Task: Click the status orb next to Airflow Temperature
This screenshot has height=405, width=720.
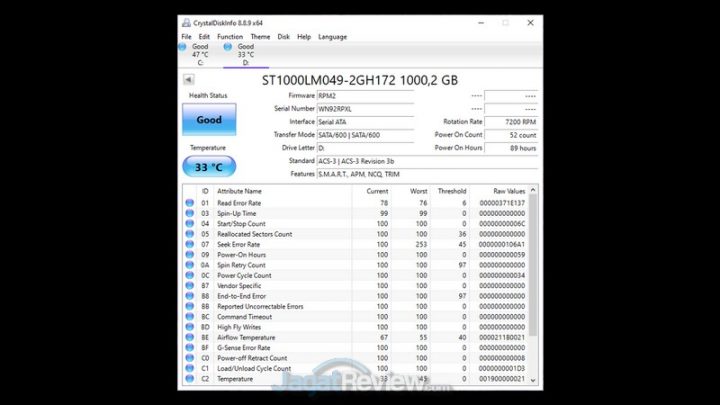Action: pos(190,338)
